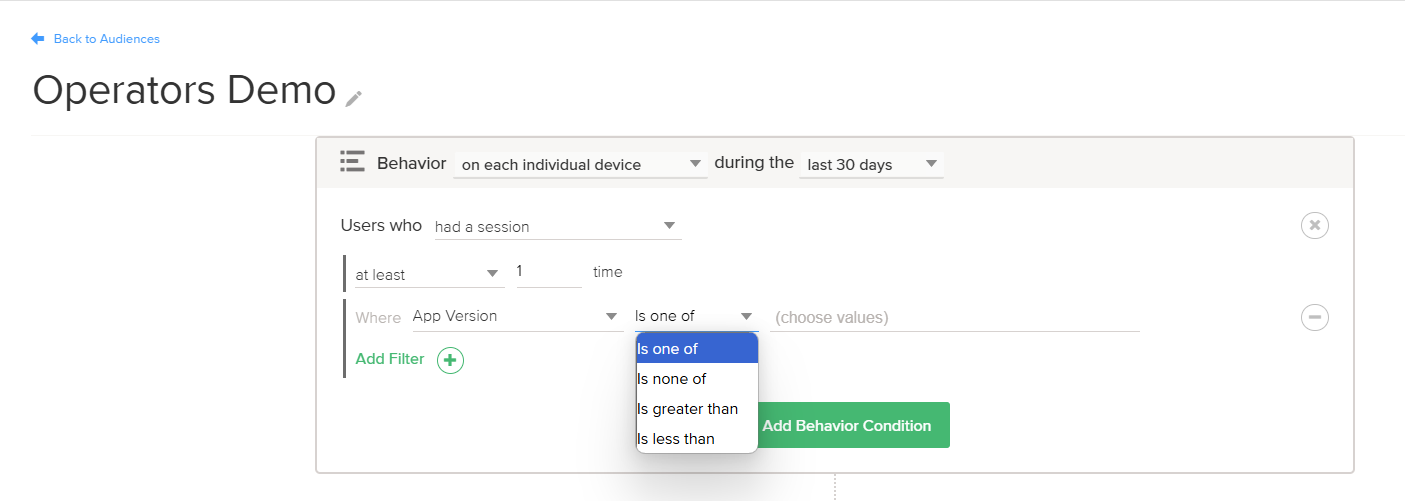Open the App Version attribute dropdown
1405x501 pixels.
tap(517, 317)
